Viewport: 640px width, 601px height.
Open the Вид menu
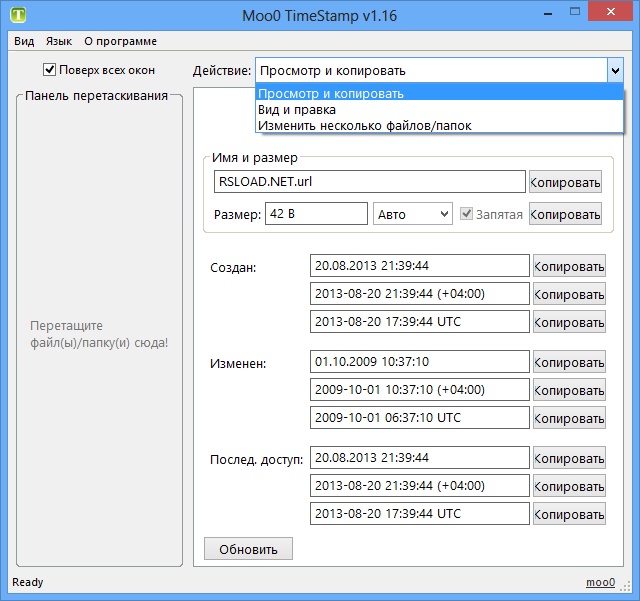click(x=24, y=41)
